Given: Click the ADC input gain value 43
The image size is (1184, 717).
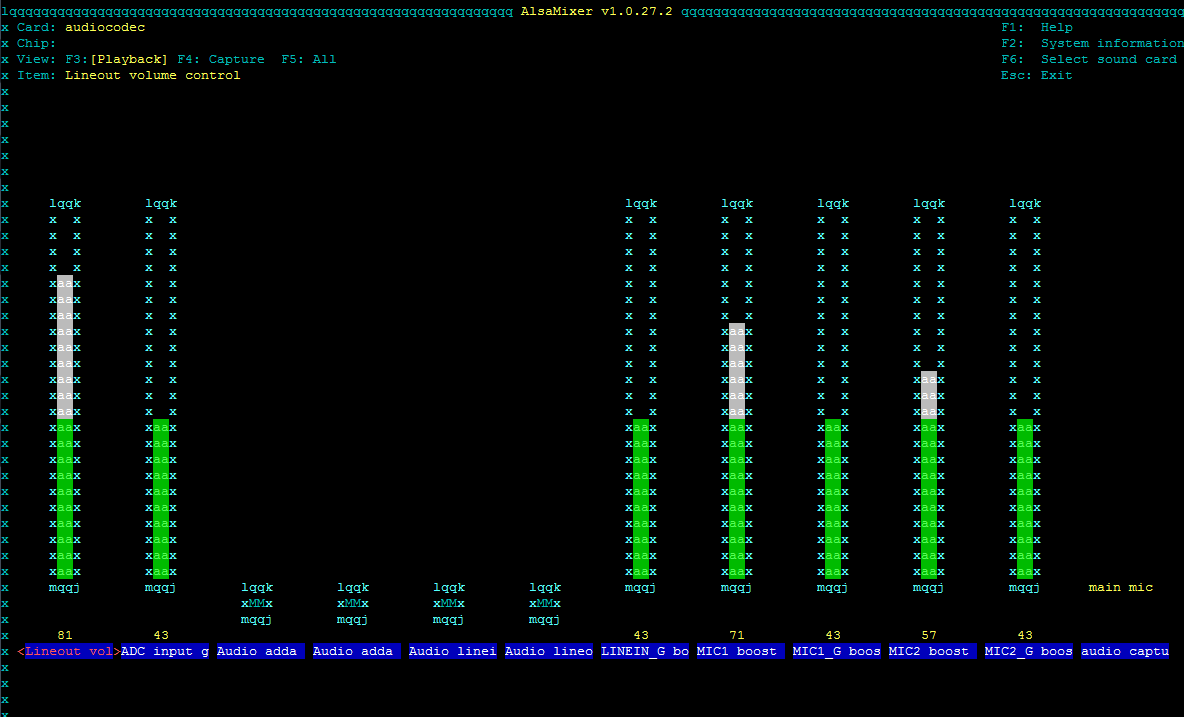Looking at the screenshot, I should coord(161,635).
